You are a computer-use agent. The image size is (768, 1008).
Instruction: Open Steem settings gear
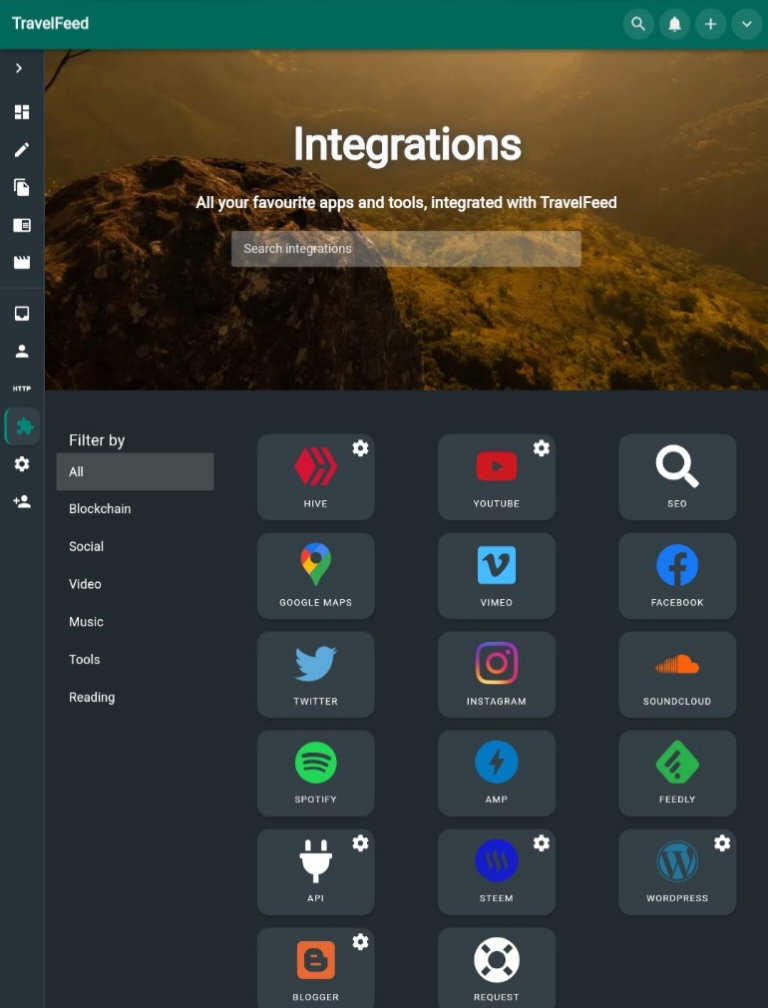click(x=541, y=843)
